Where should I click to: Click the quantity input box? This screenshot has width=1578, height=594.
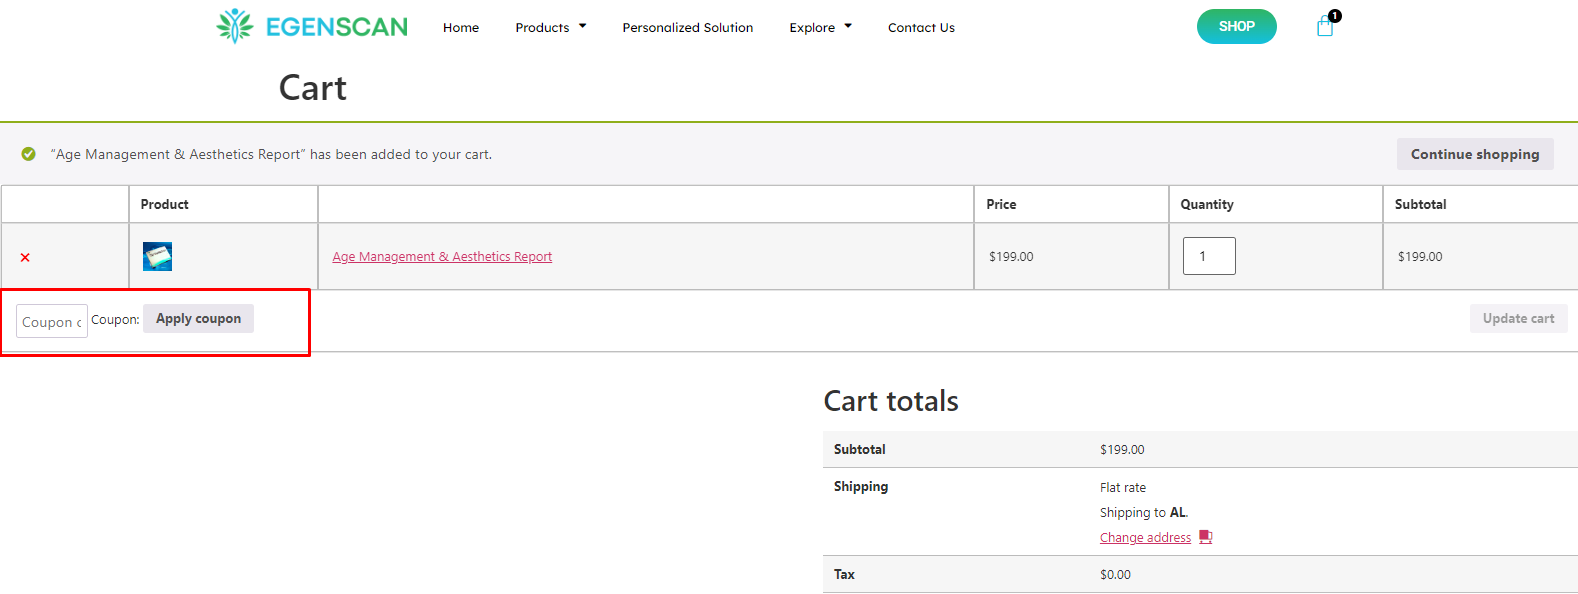[1209, 256]
